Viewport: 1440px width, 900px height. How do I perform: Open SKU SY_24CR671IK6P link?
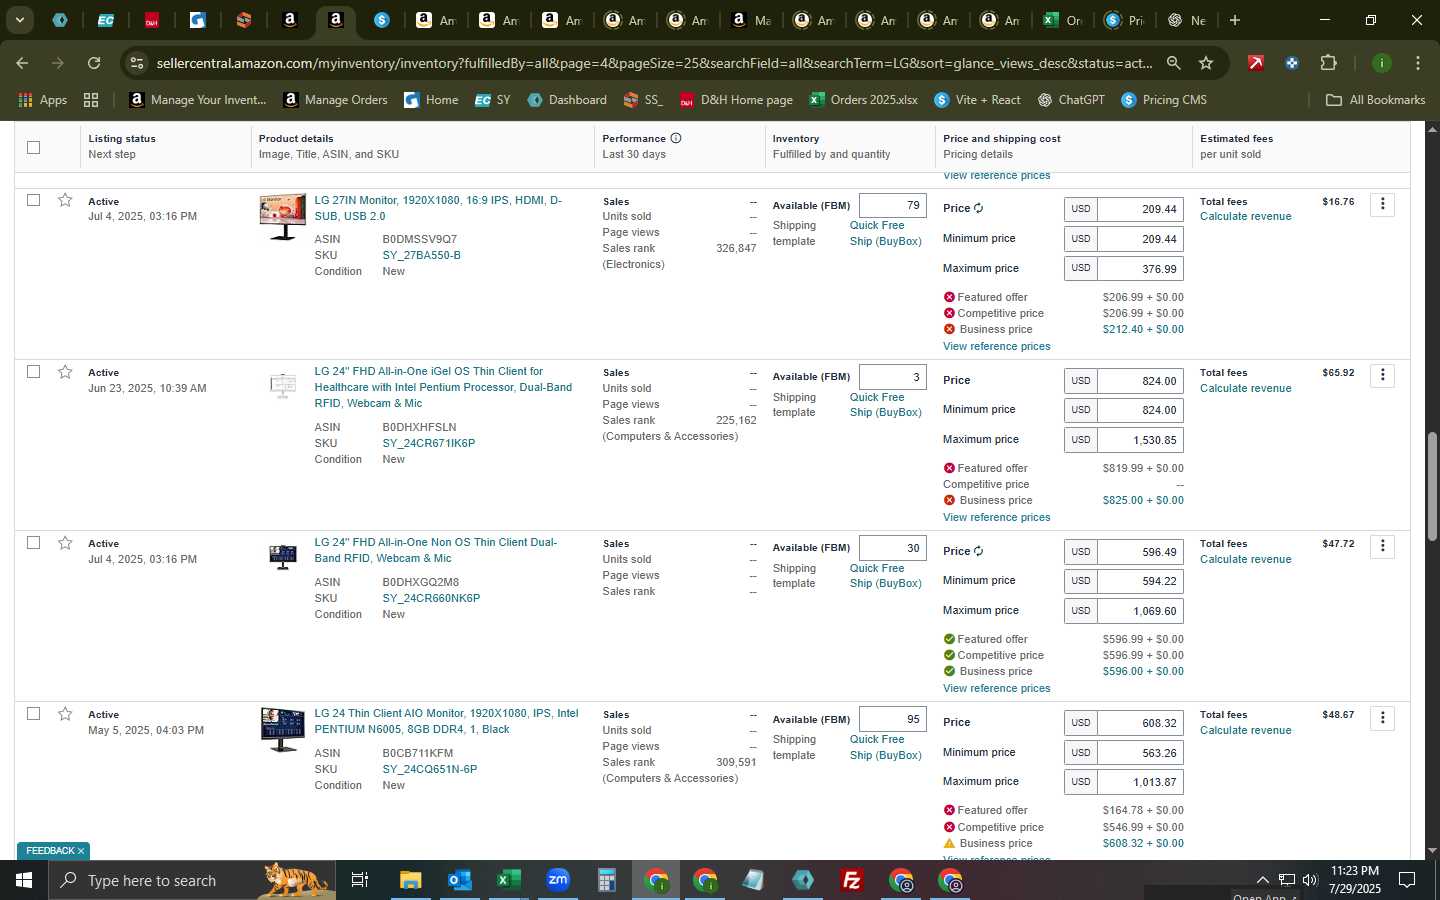pos(428,443)
